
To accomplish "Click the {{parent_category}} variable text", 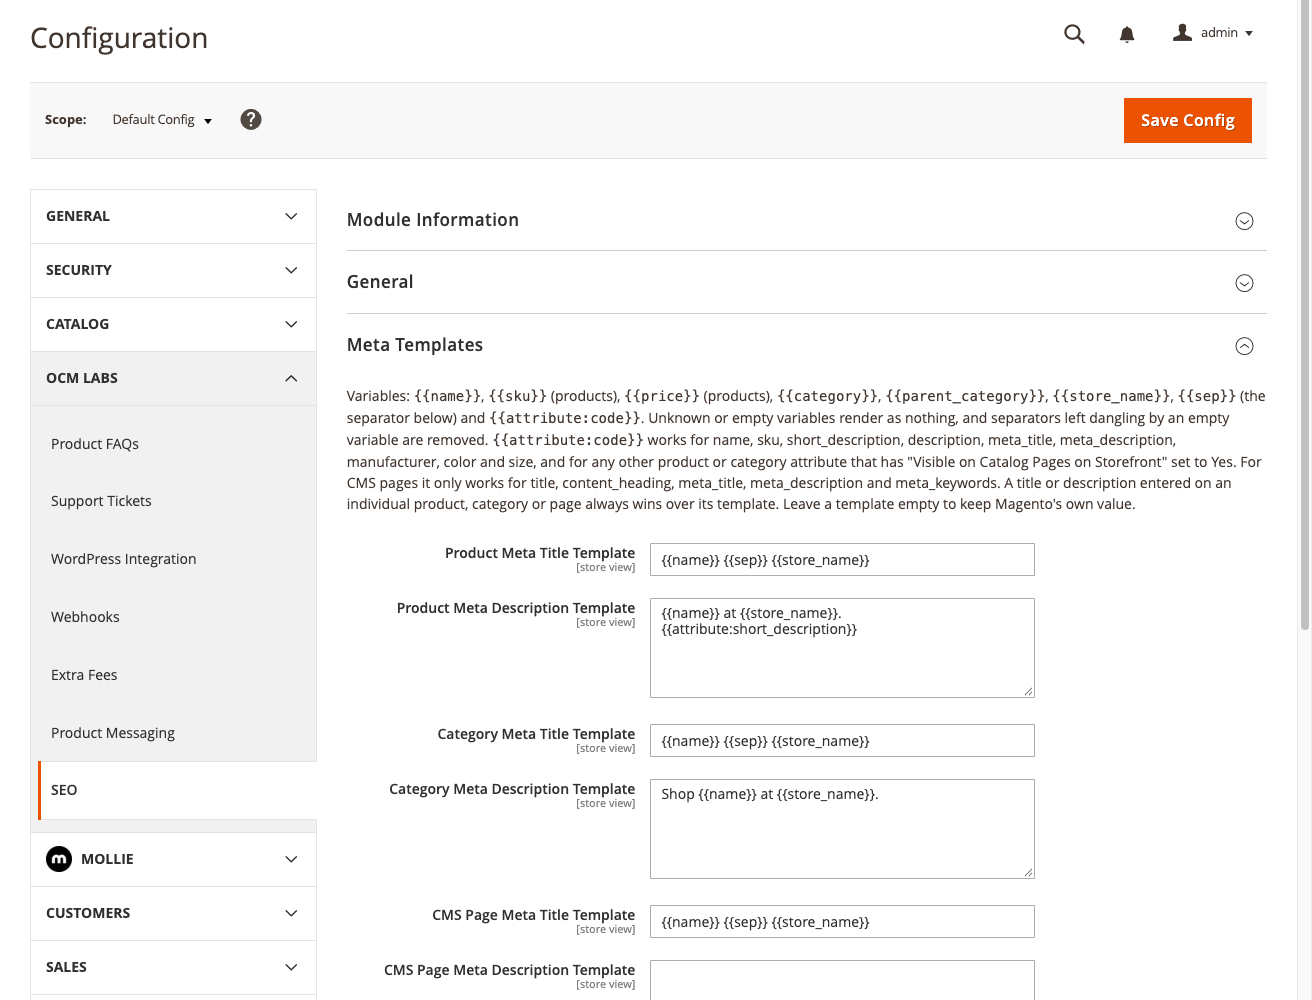I will [966, 396].
